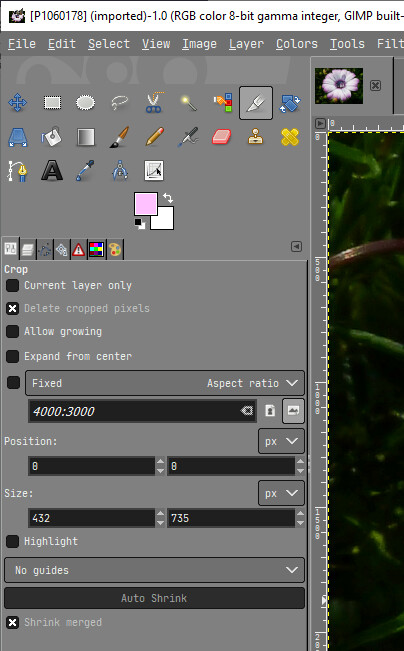Select the Color Picker eyedropper tool
Screen dimensions: 404x651
(85, 171)
